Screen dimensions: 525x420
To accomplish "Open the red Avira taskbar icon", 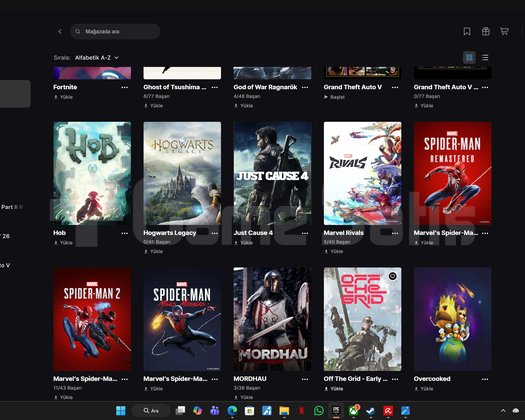I will (388, 411).
